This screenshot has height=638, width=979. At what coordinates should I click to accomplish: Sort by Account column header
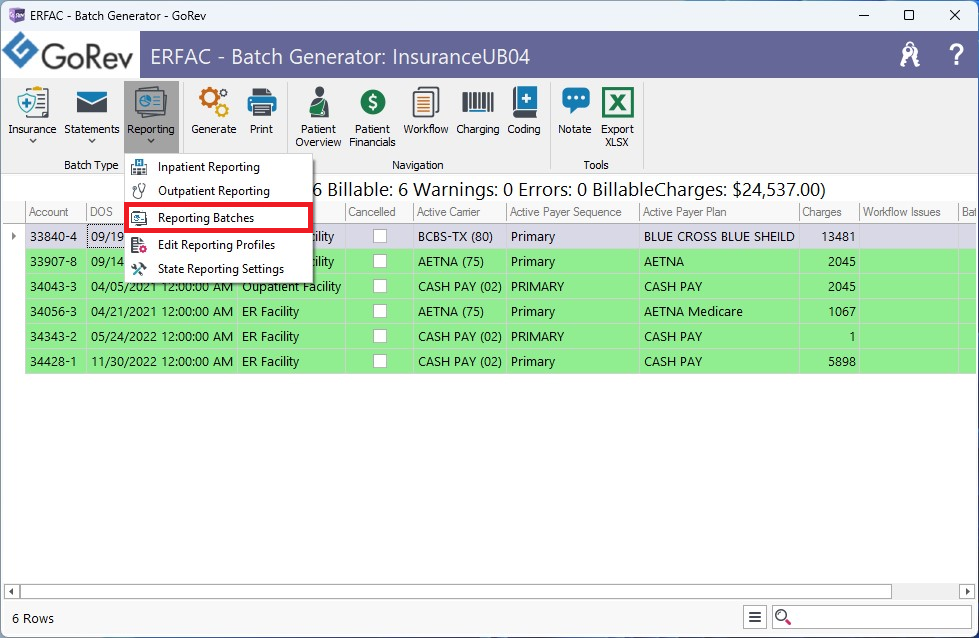click(x=56, y=212)
